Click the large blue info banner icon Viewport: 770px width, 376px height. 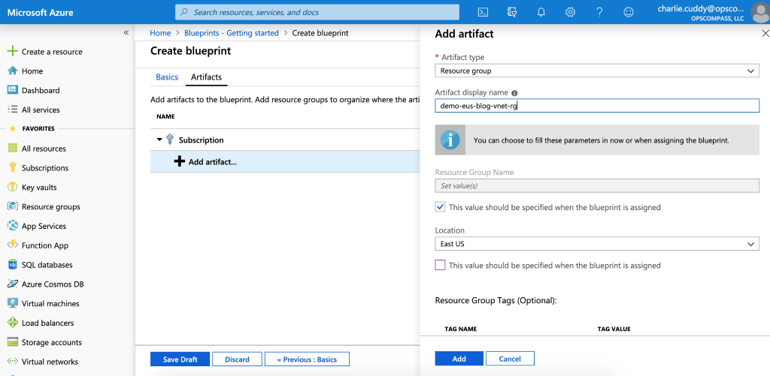click(450, 140)
